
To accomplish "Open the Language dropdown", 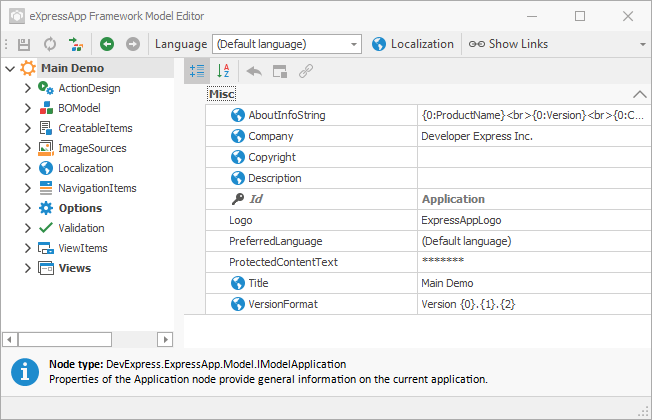I will [x=354, y=44].
